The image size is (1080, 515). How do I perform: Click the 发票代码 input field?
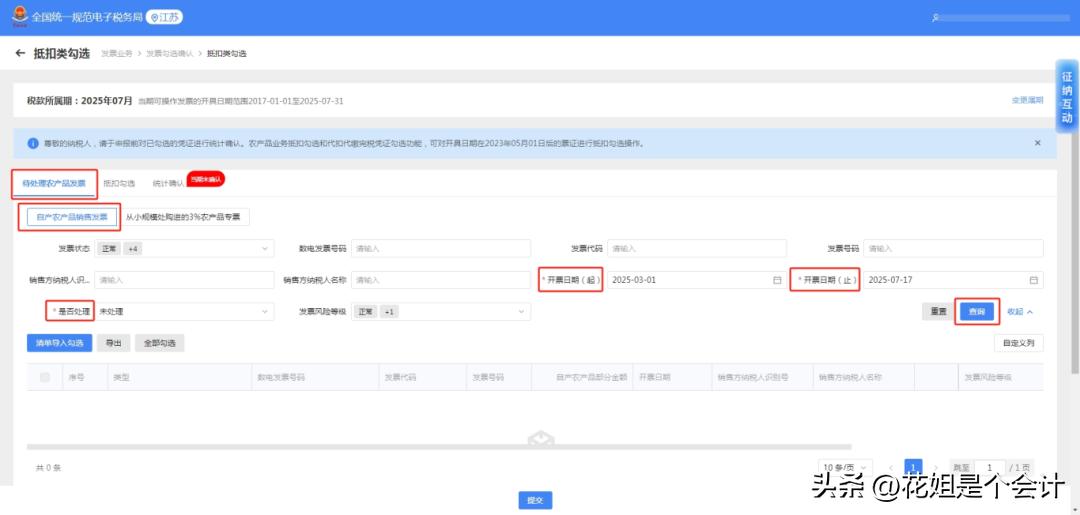pos(696,249)
